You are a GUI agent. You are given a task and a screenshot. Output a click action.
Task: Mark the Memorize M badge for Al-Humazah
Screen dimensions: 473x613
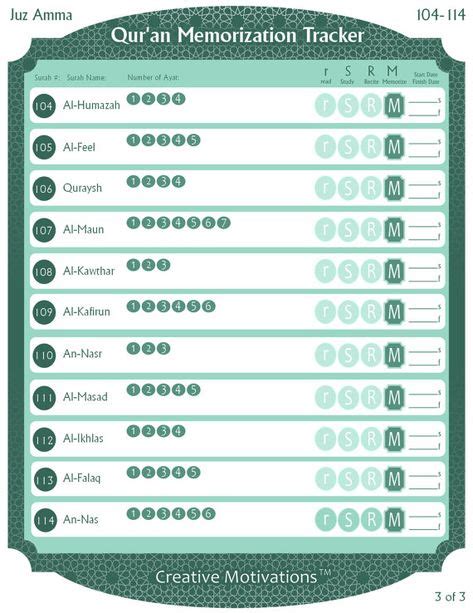(x=394, y=106)
